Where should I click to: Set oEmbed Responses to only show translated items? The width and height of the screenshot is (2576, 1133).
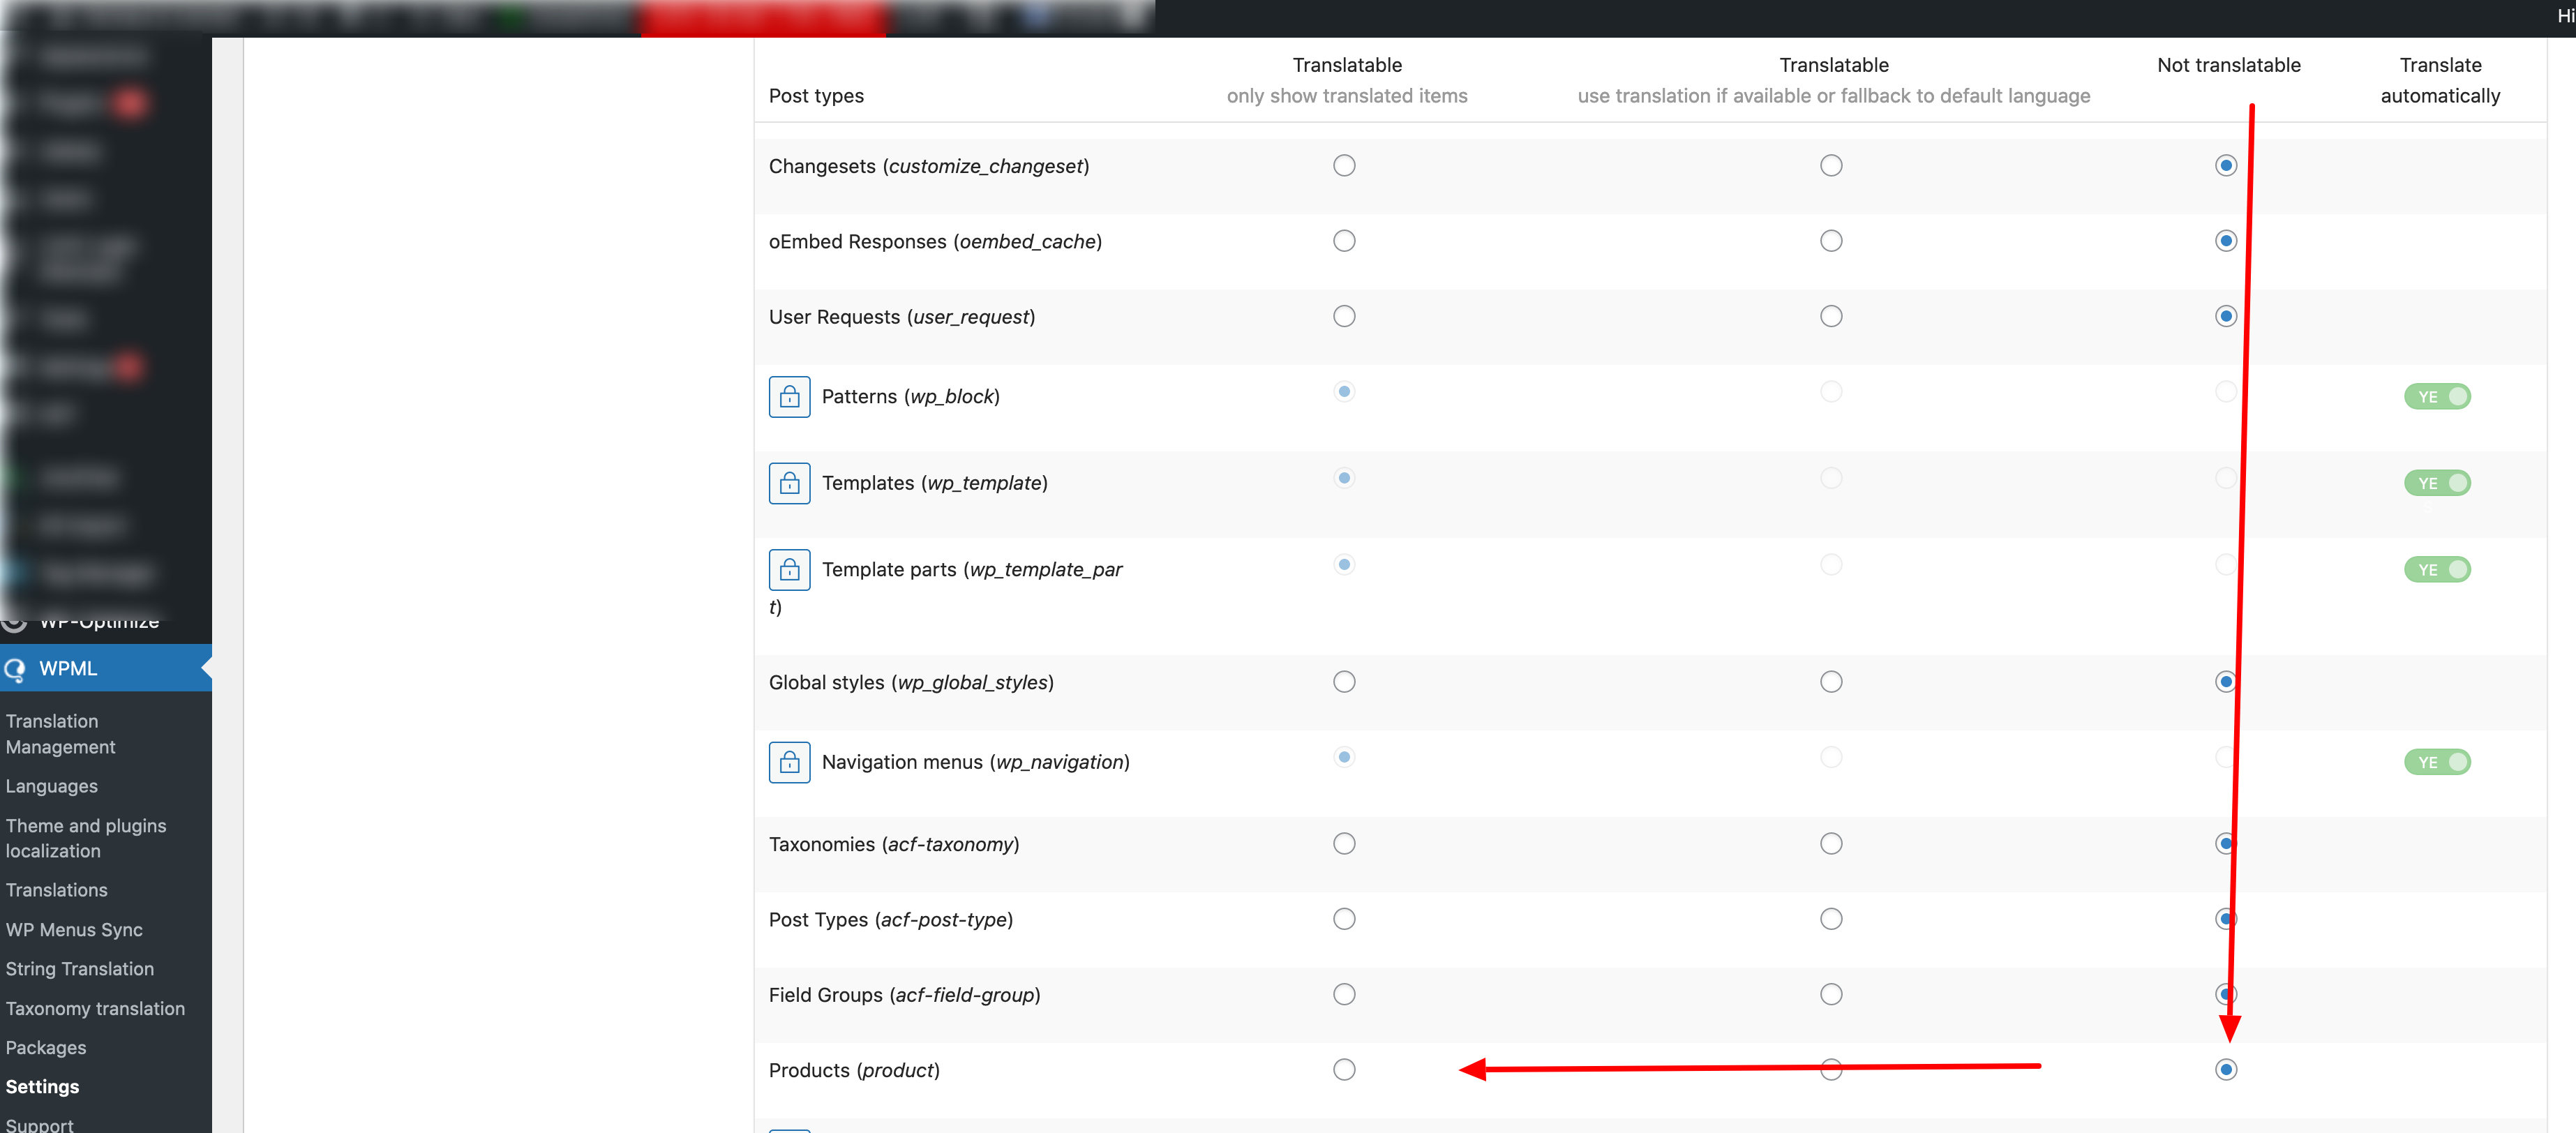point(1344,241)
